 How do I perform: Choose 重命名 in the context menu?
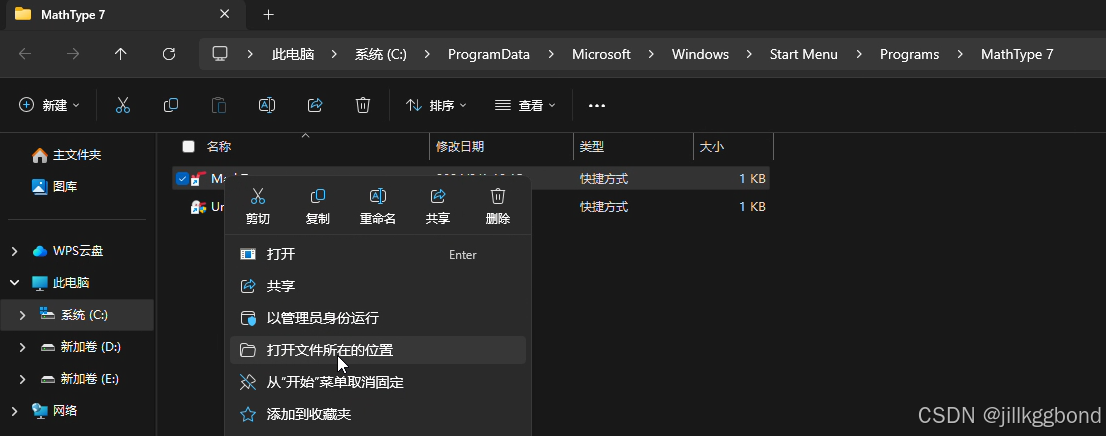(x=377, y=207)
